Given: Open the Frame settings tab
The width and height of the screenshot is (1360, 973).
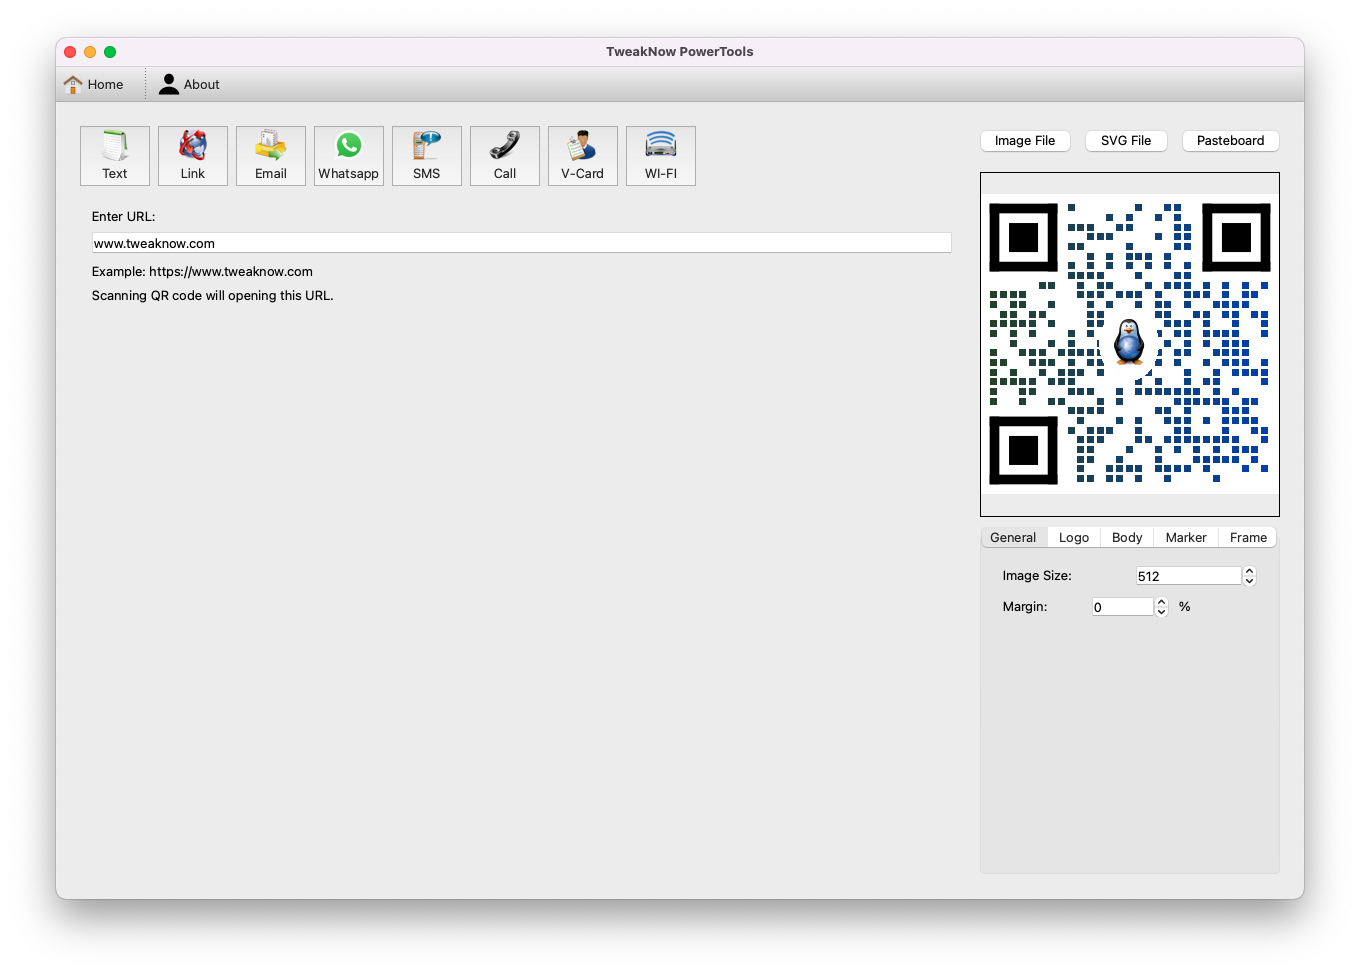Looking at the screenshot, I should 1248,538.
